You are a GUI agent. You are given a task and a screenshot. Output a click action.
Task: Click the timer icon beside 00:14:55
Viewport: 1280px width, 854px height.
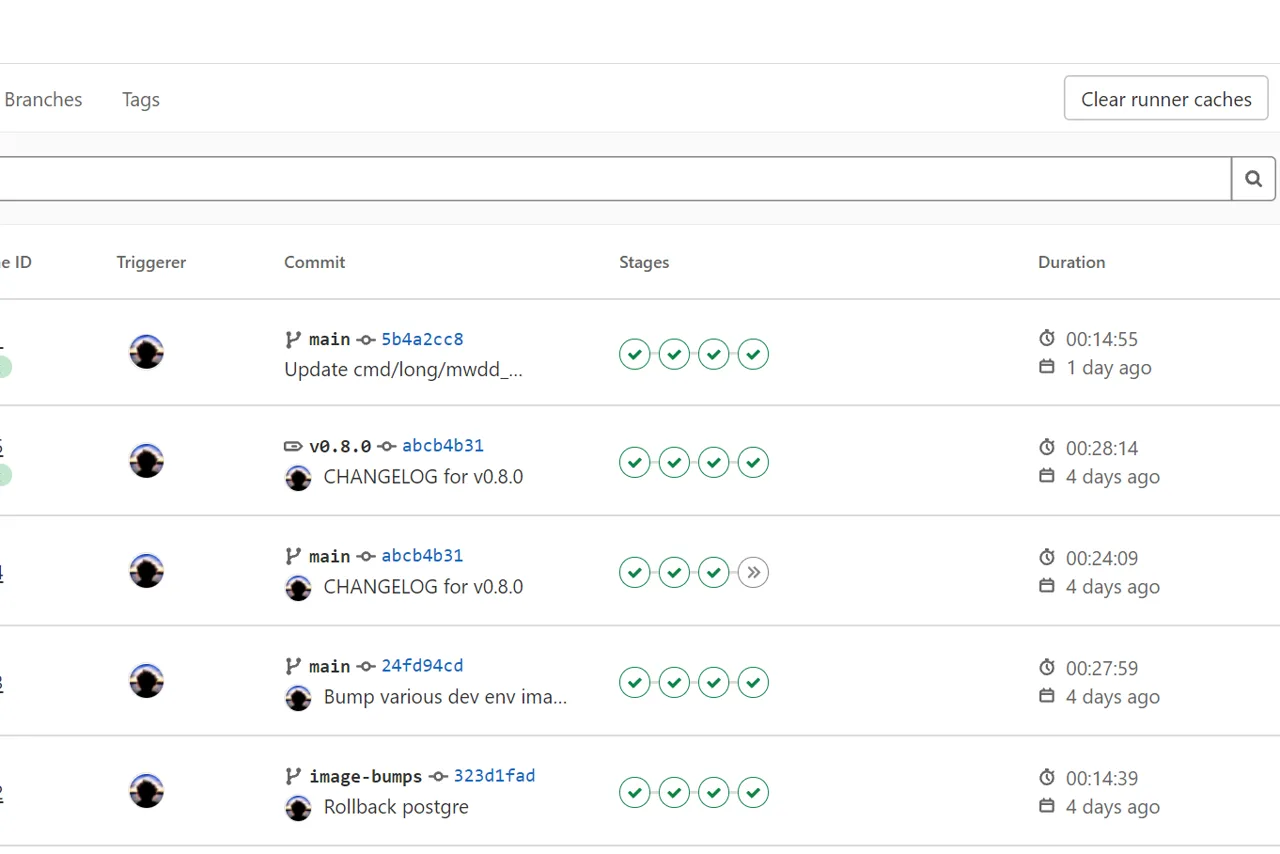pyautogui.click(x=1047, y=338)
